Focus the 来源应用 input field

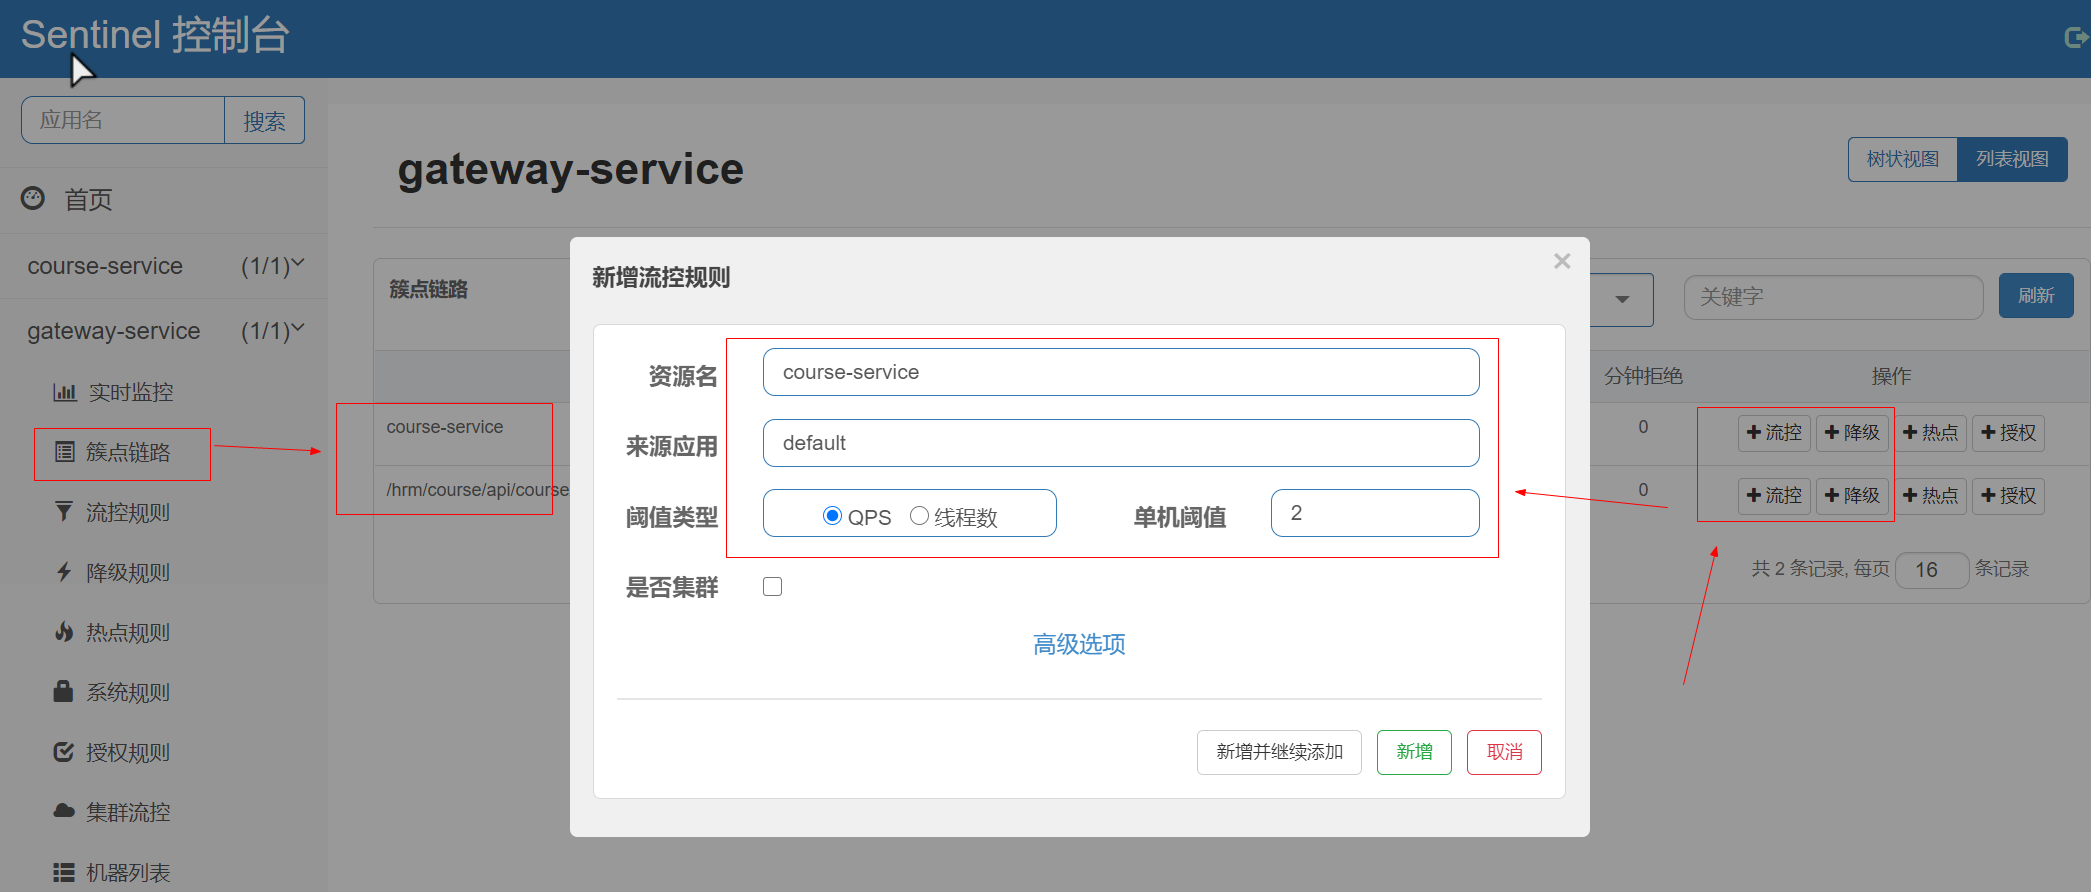pos(1121,443)
